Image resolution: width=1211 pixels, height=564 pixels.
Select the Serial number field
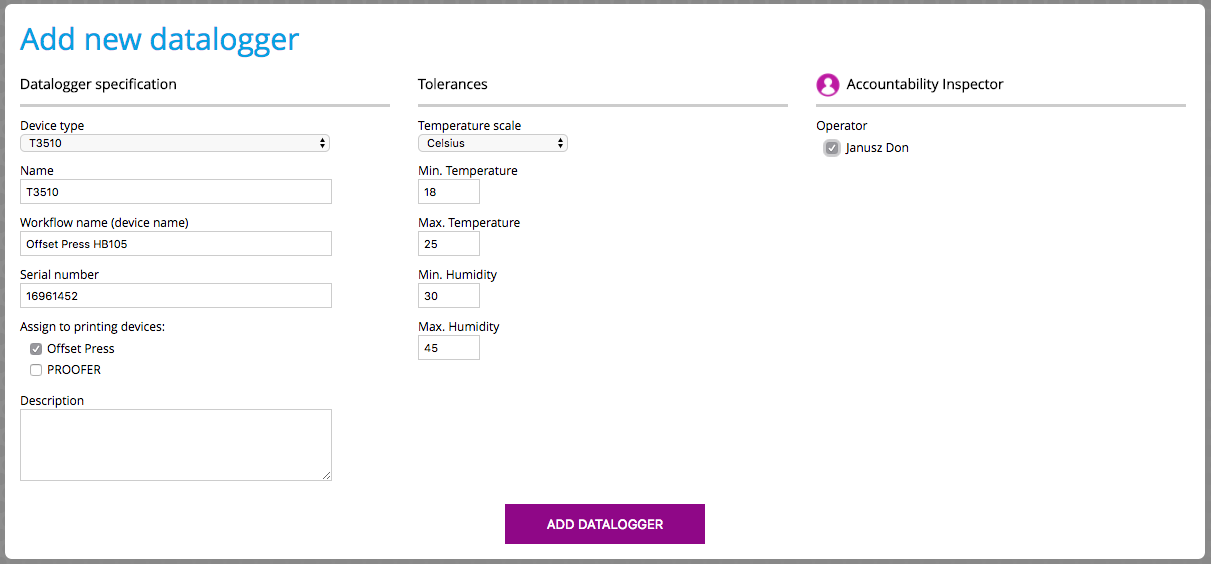[176, 296]
